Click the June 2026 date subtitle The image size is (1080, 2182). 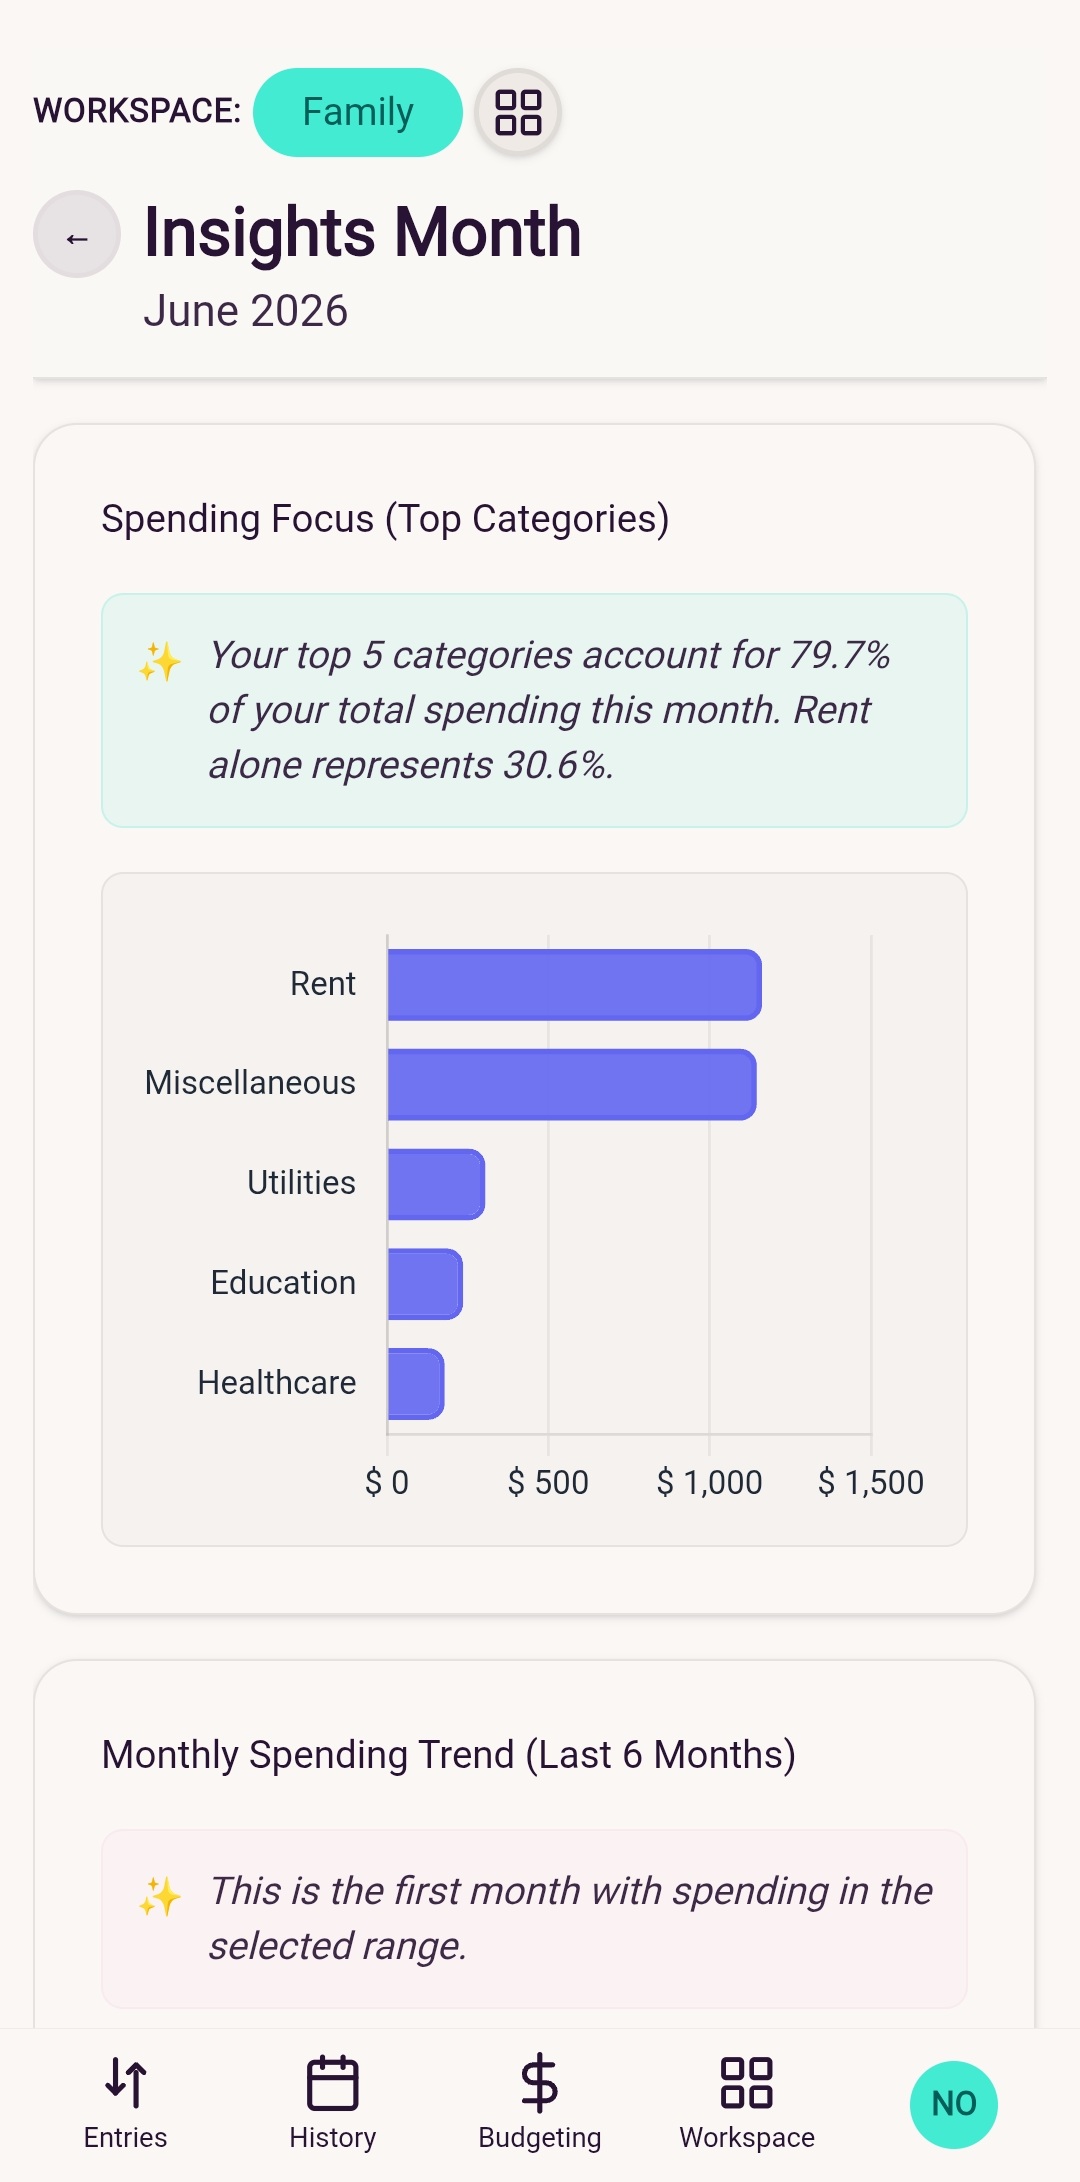[246, 311]
